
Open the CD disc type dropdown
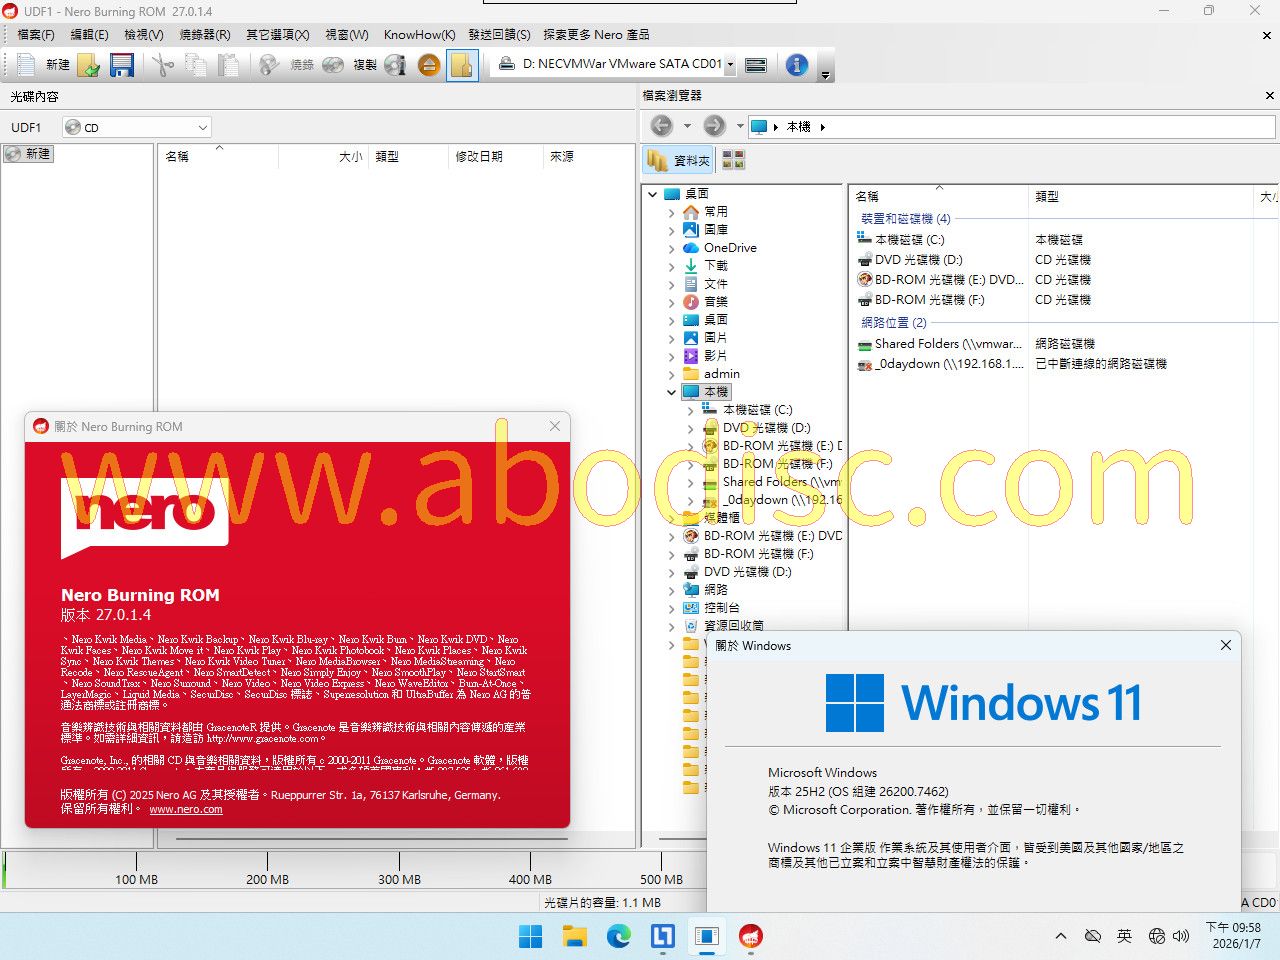pyautogui.click(x=202, y=128)
